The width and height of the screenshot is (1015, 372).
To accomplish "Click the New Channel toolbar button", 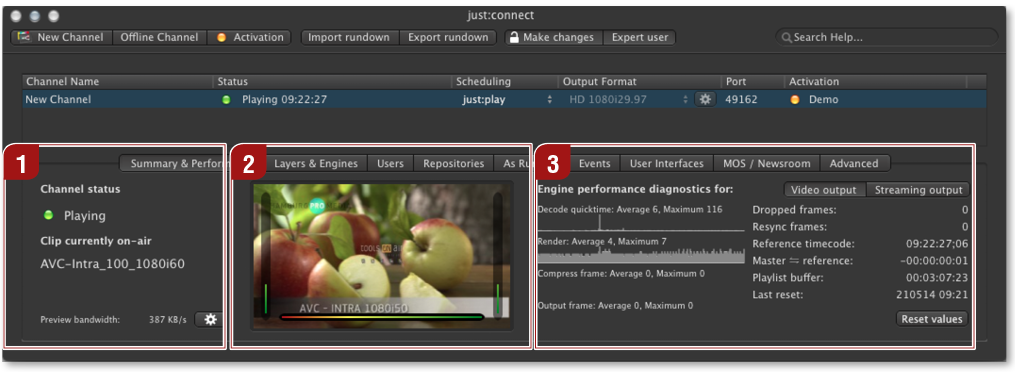I will coord(61,38).
